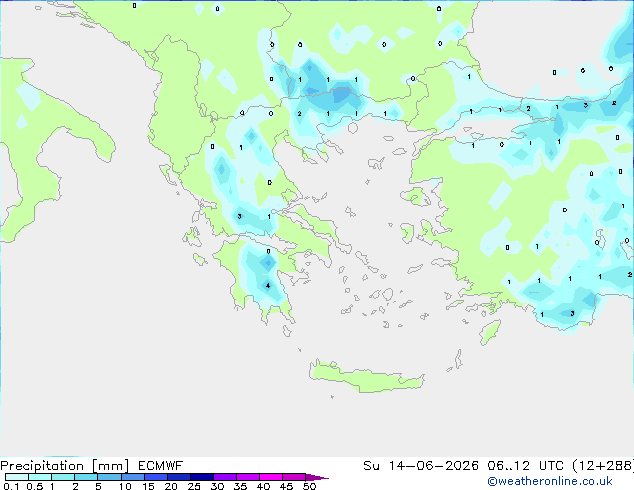The image size is (634, 490).
Task: Click the "ECMWF" model label
Action: [x=161, y=466]
